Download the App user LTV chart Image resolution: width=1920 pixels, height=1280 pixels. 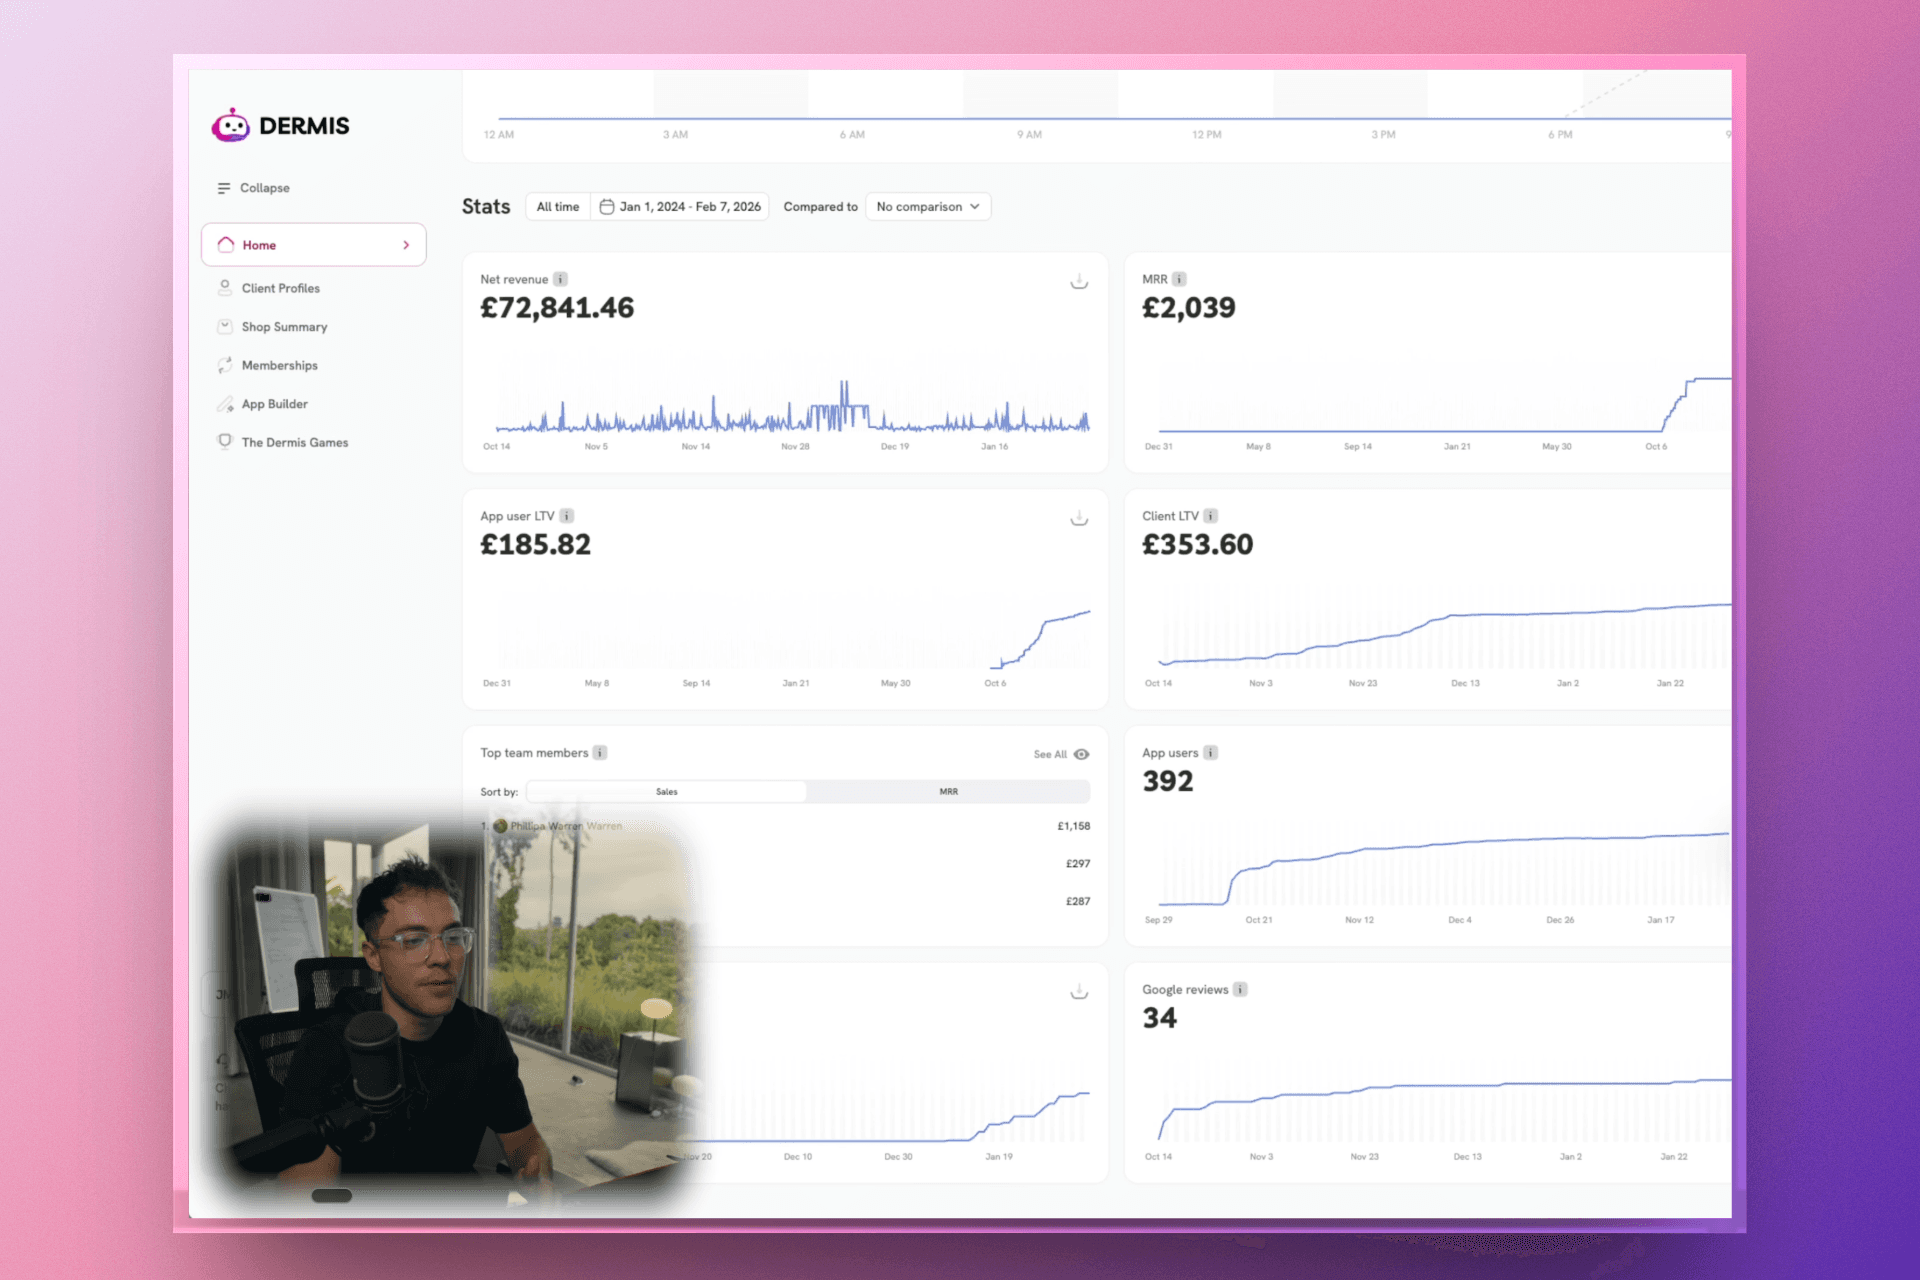(1079, 518)
